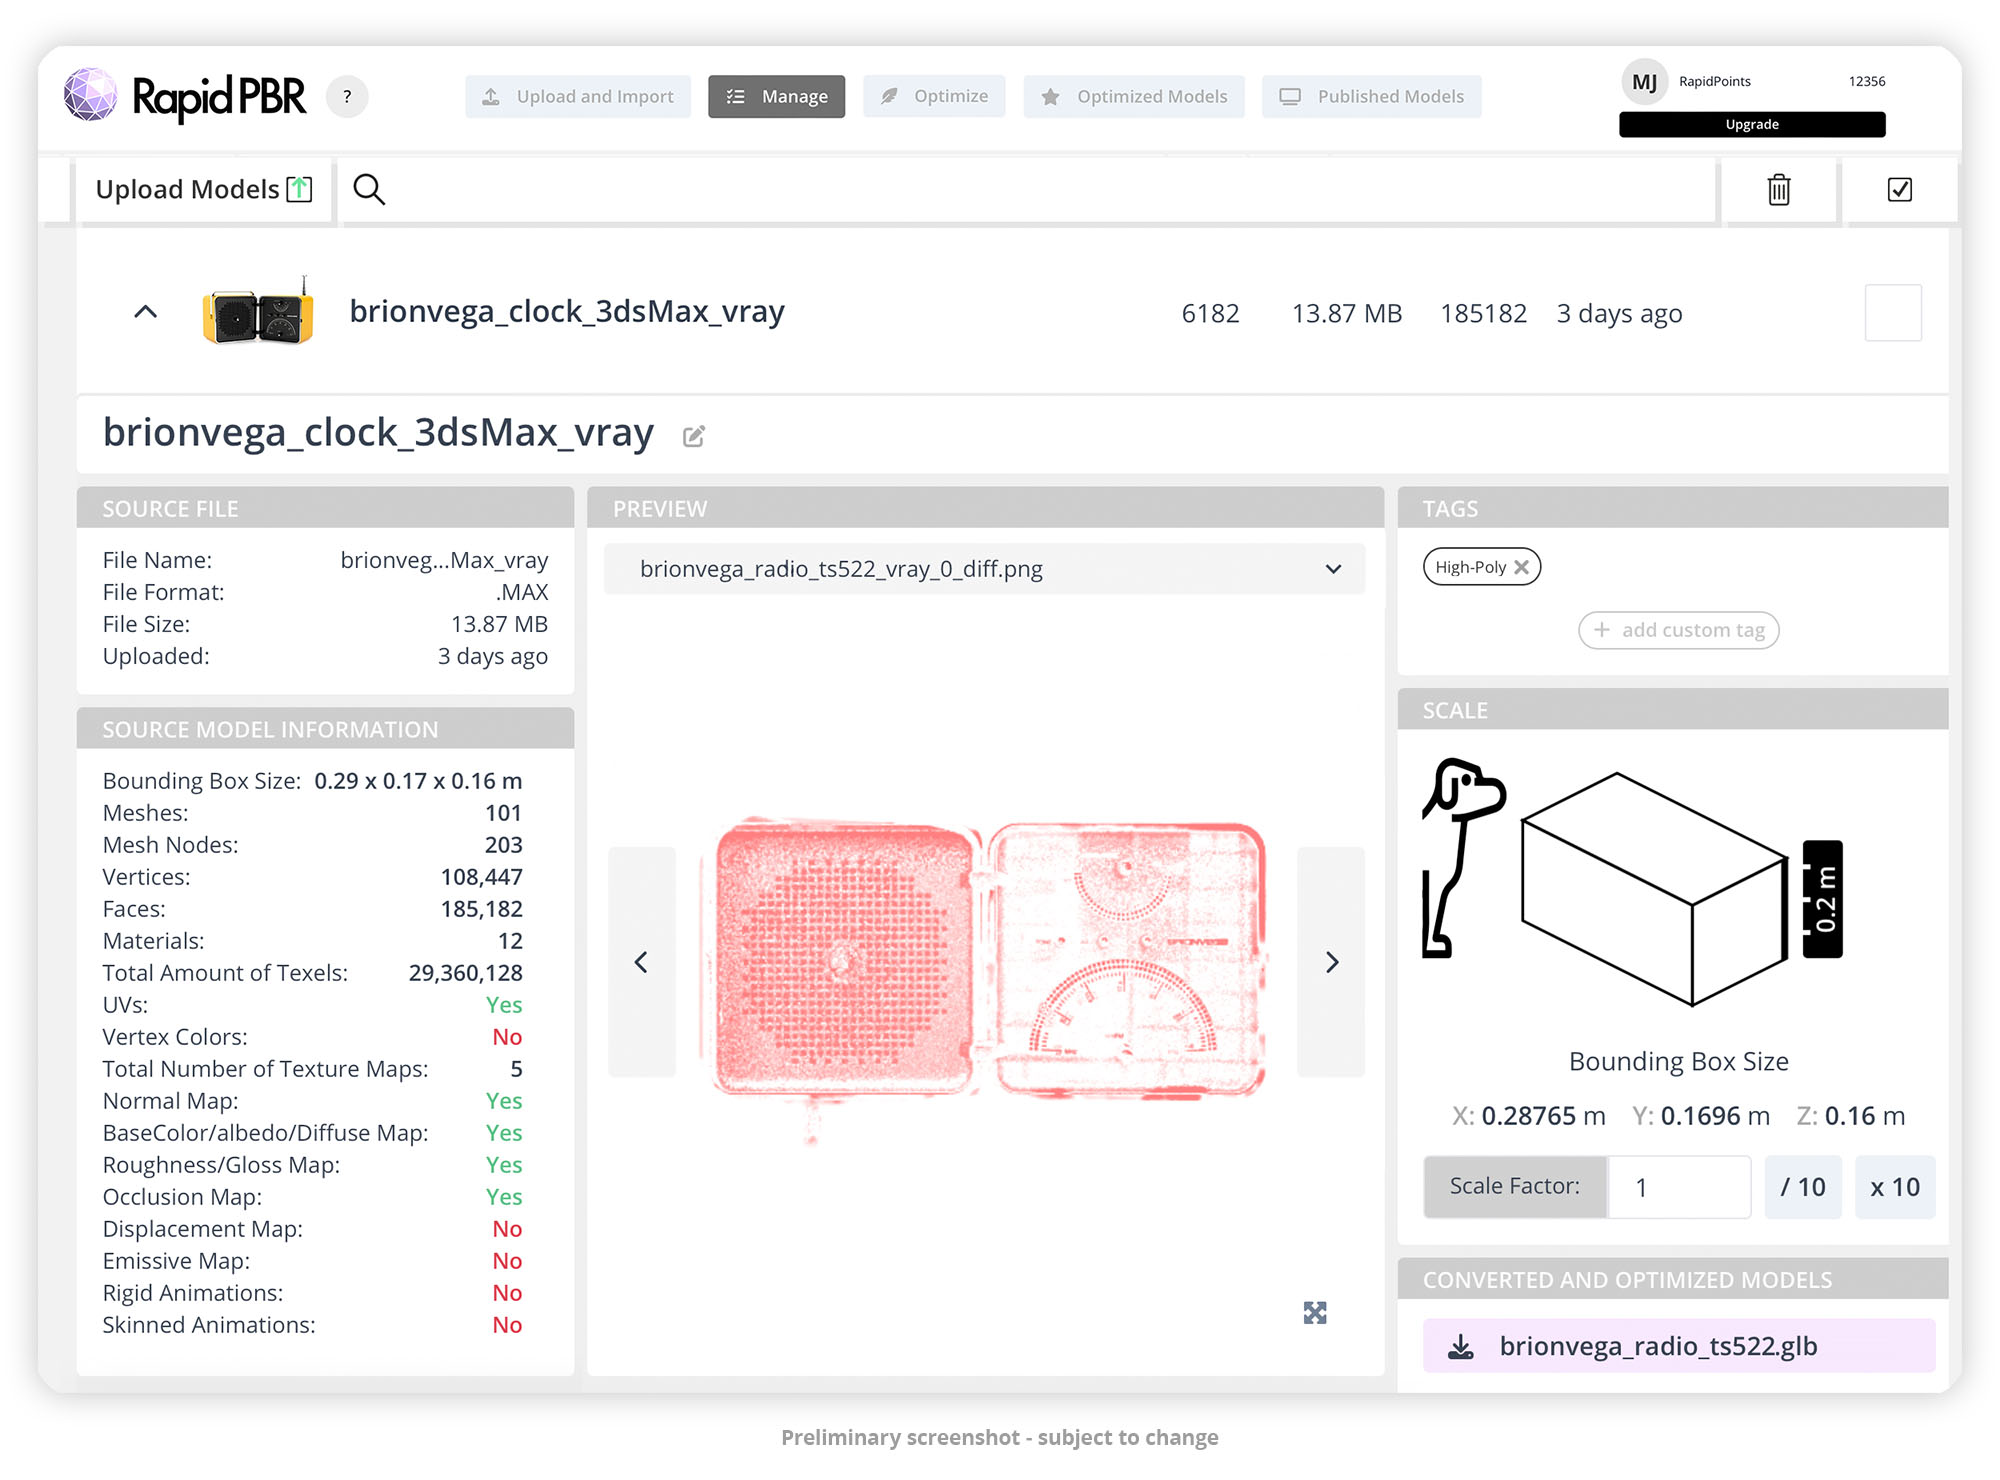Show the next preview image
2000x1480 pixels.
[1331, 962]
